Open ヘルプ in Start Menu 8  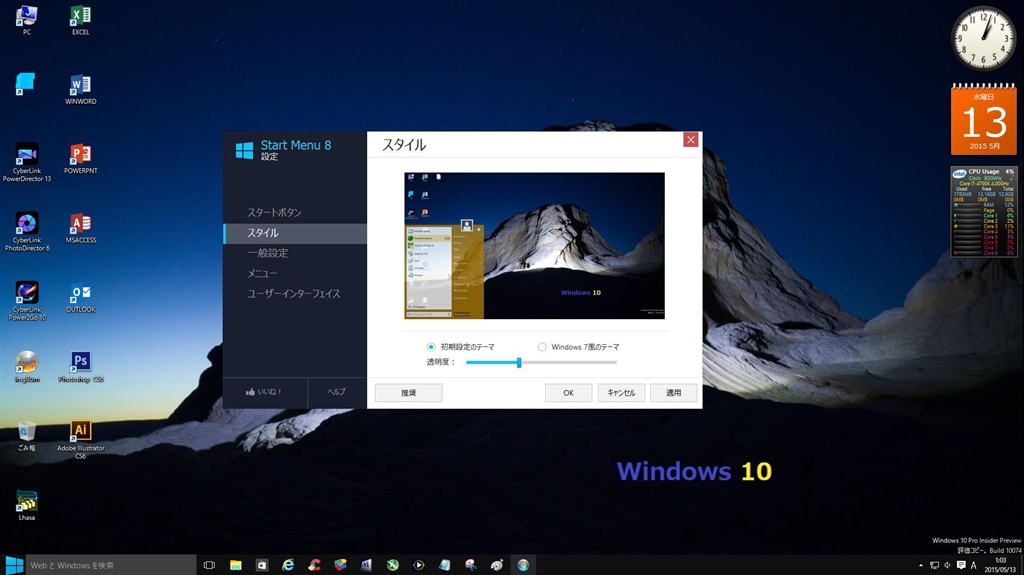[x=337, y=392]
